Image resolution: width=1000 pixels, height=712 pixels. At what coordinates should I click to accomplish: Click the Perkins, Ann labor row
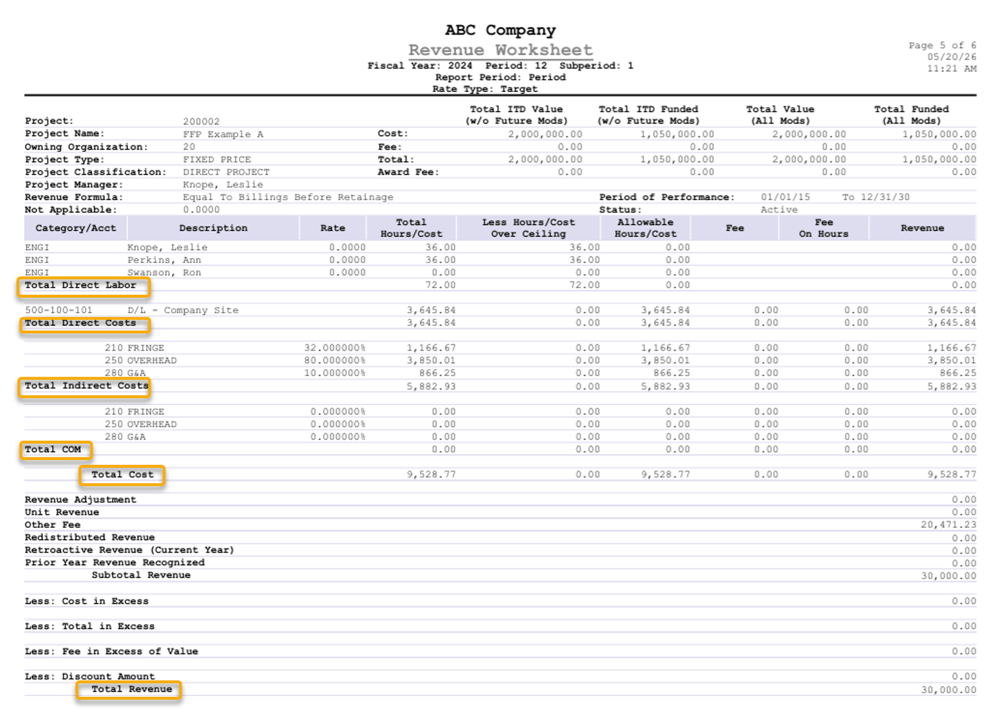click(x=500, y=260)
